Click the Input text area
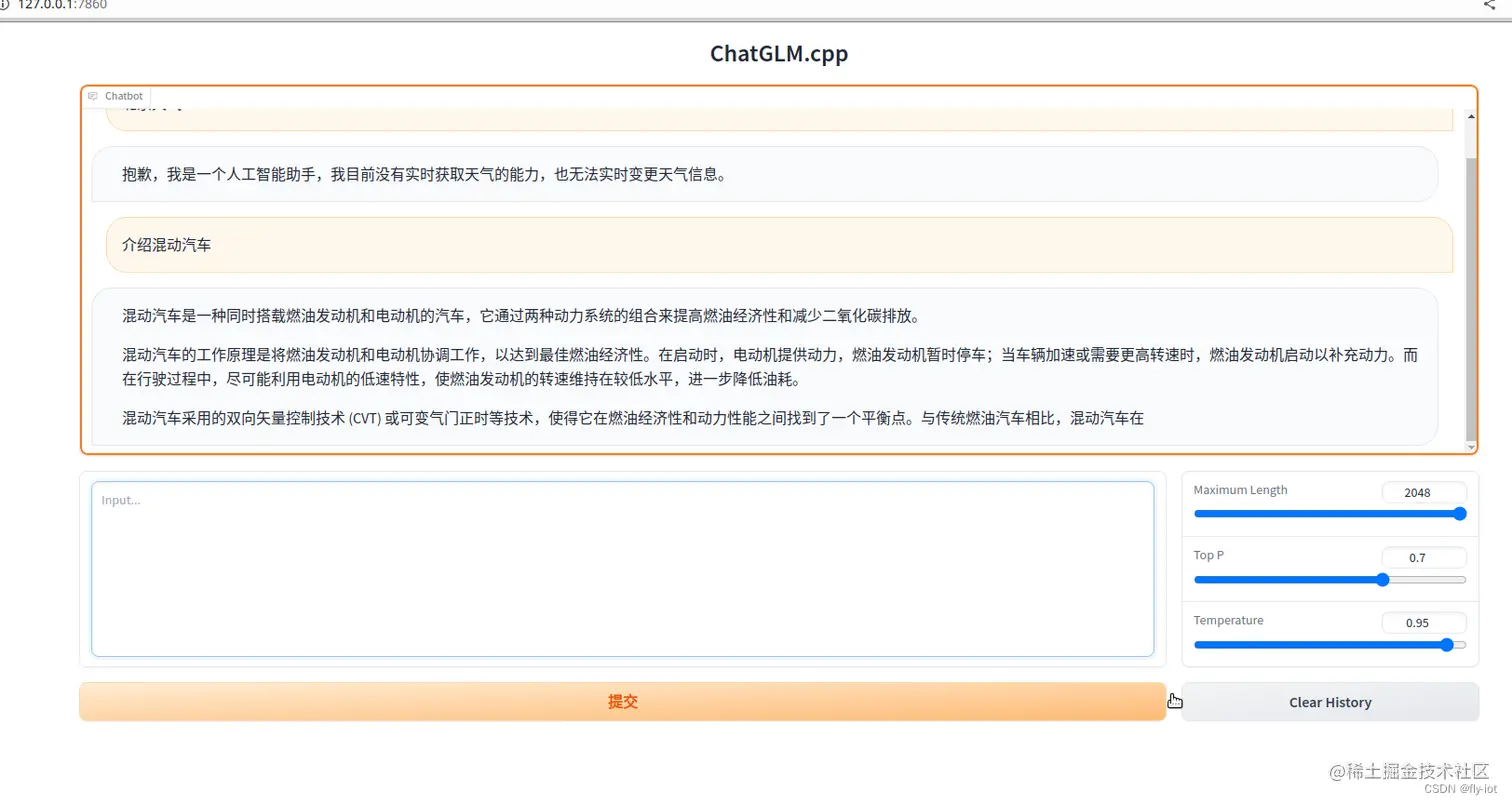The width and height of the screenshot is (1512, 804). [x=622, y=569]
